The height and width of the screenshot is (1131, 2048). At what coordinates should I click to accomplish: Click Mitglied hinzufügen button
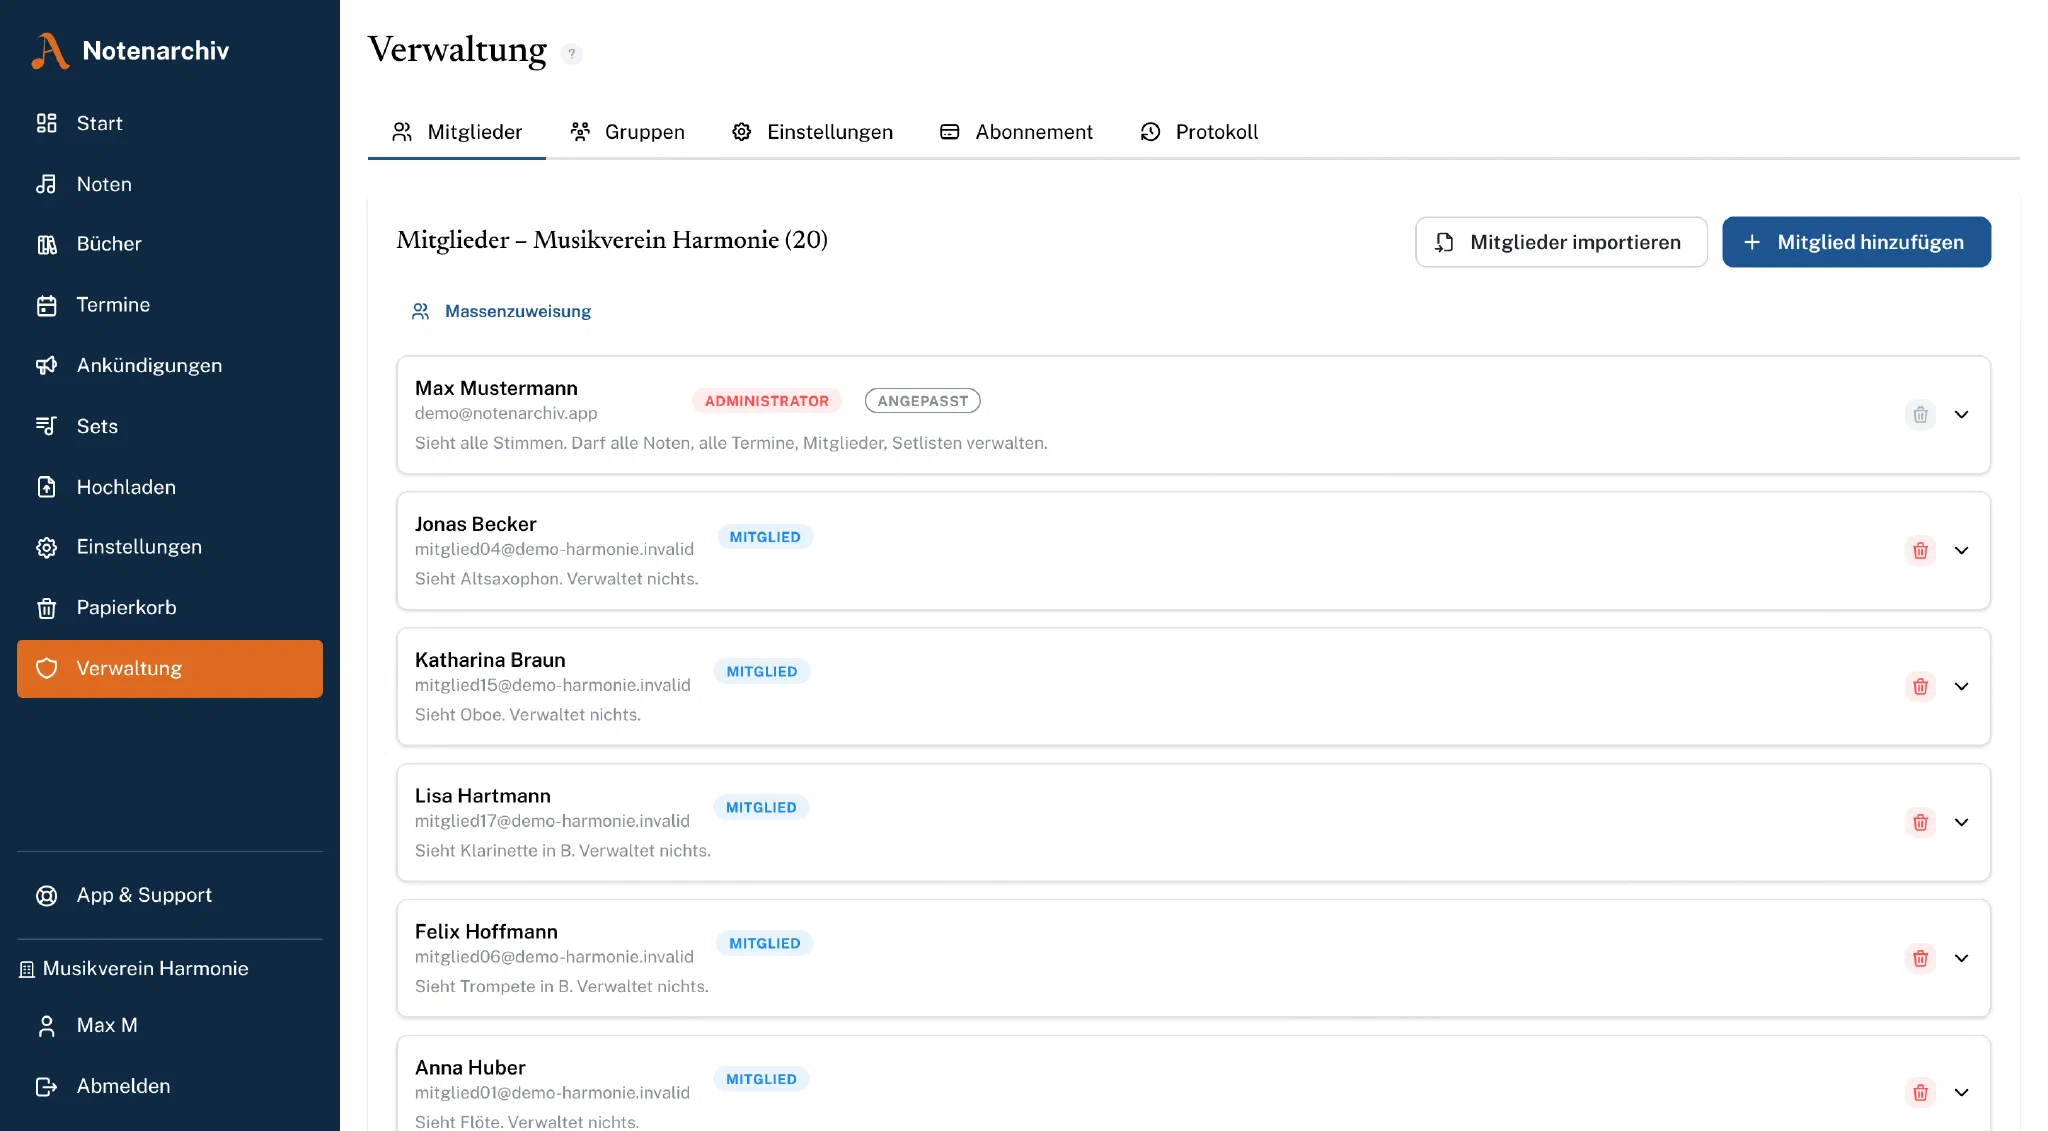point(1856,242)
